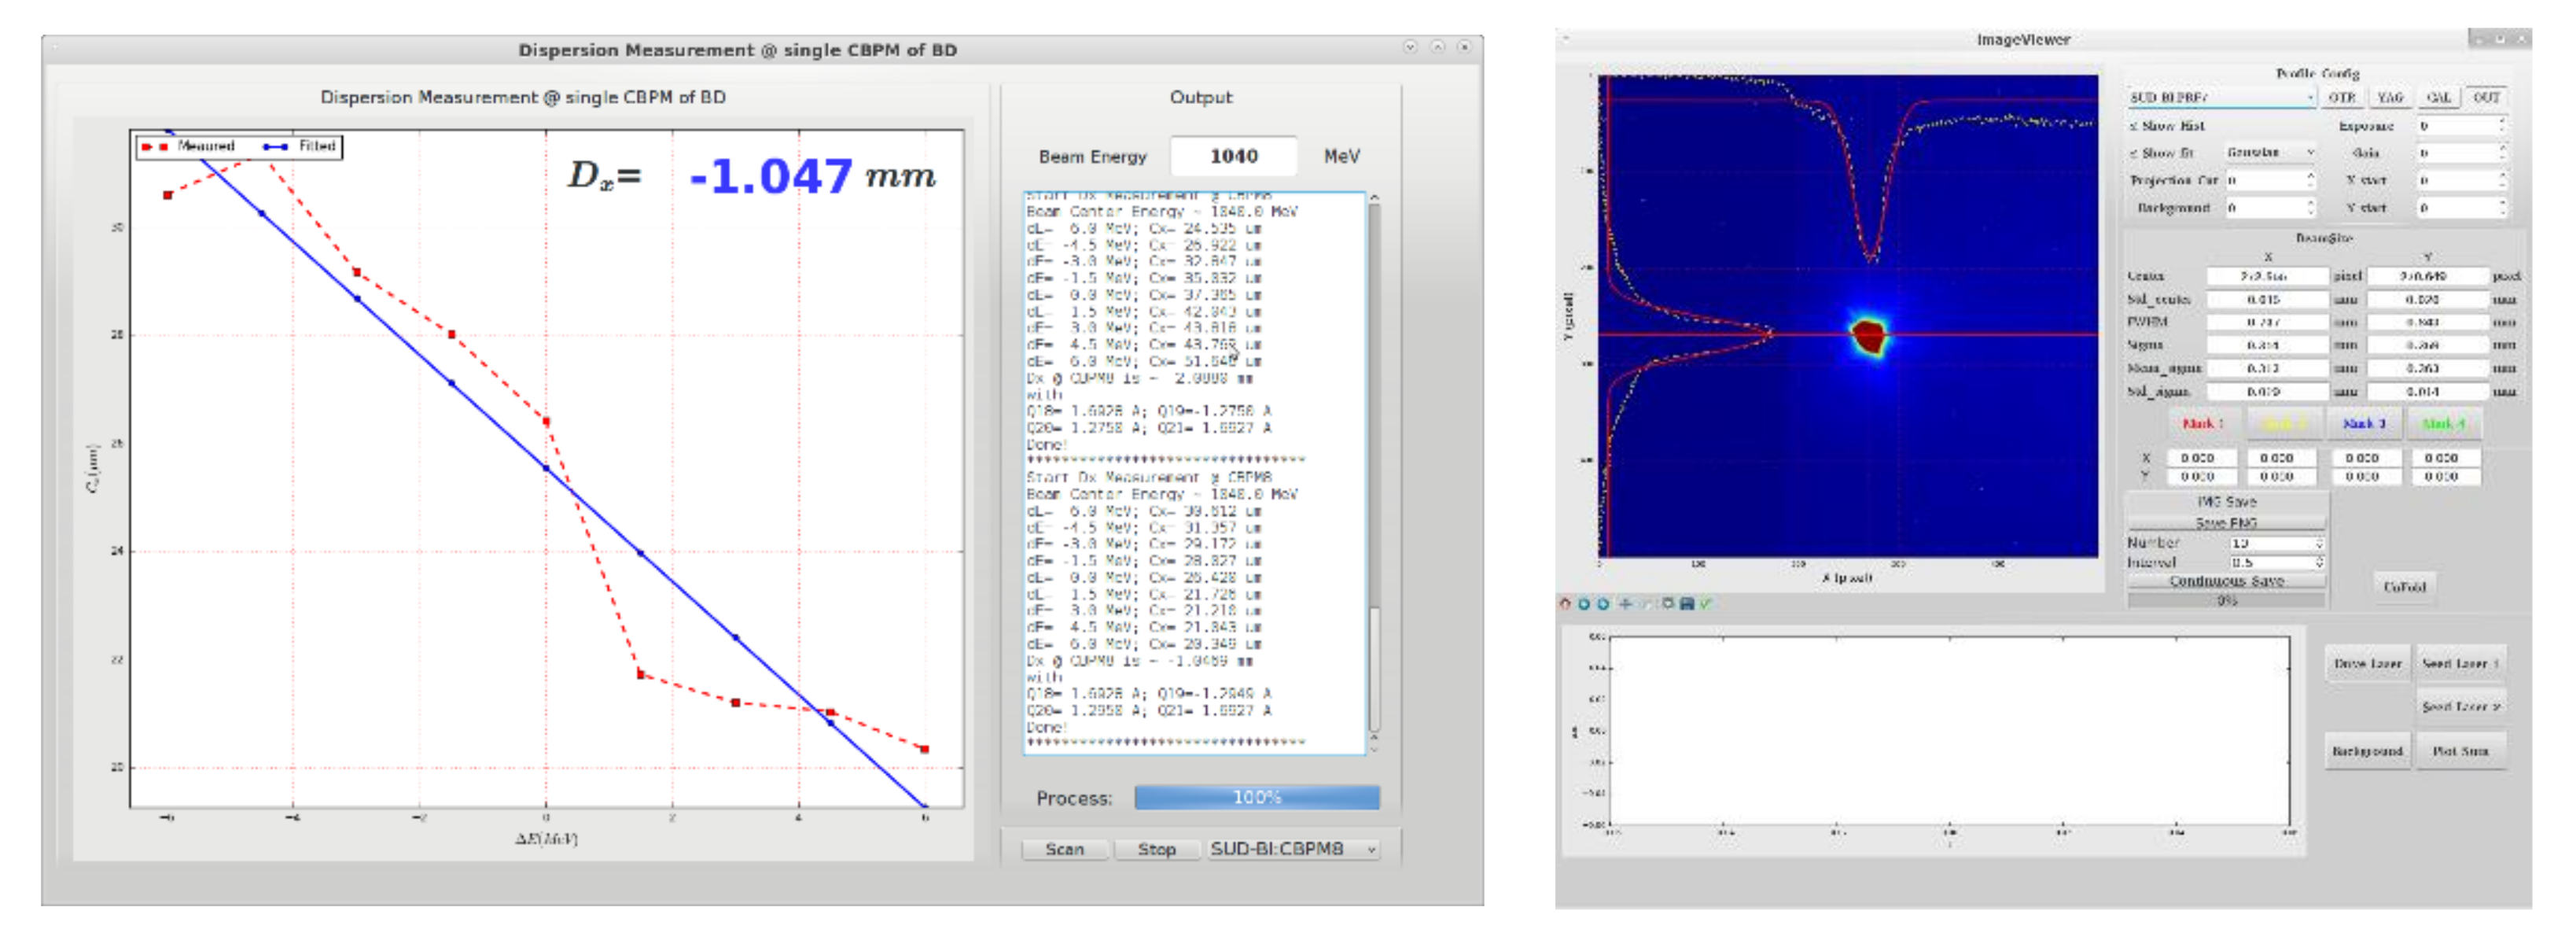Click the FWHM X value field

tap(2268, 322)
